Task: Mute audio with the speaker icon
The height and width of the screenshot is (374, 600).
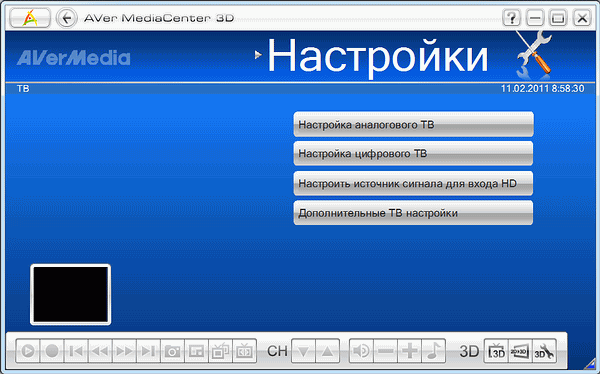Action: click(361, 351)
